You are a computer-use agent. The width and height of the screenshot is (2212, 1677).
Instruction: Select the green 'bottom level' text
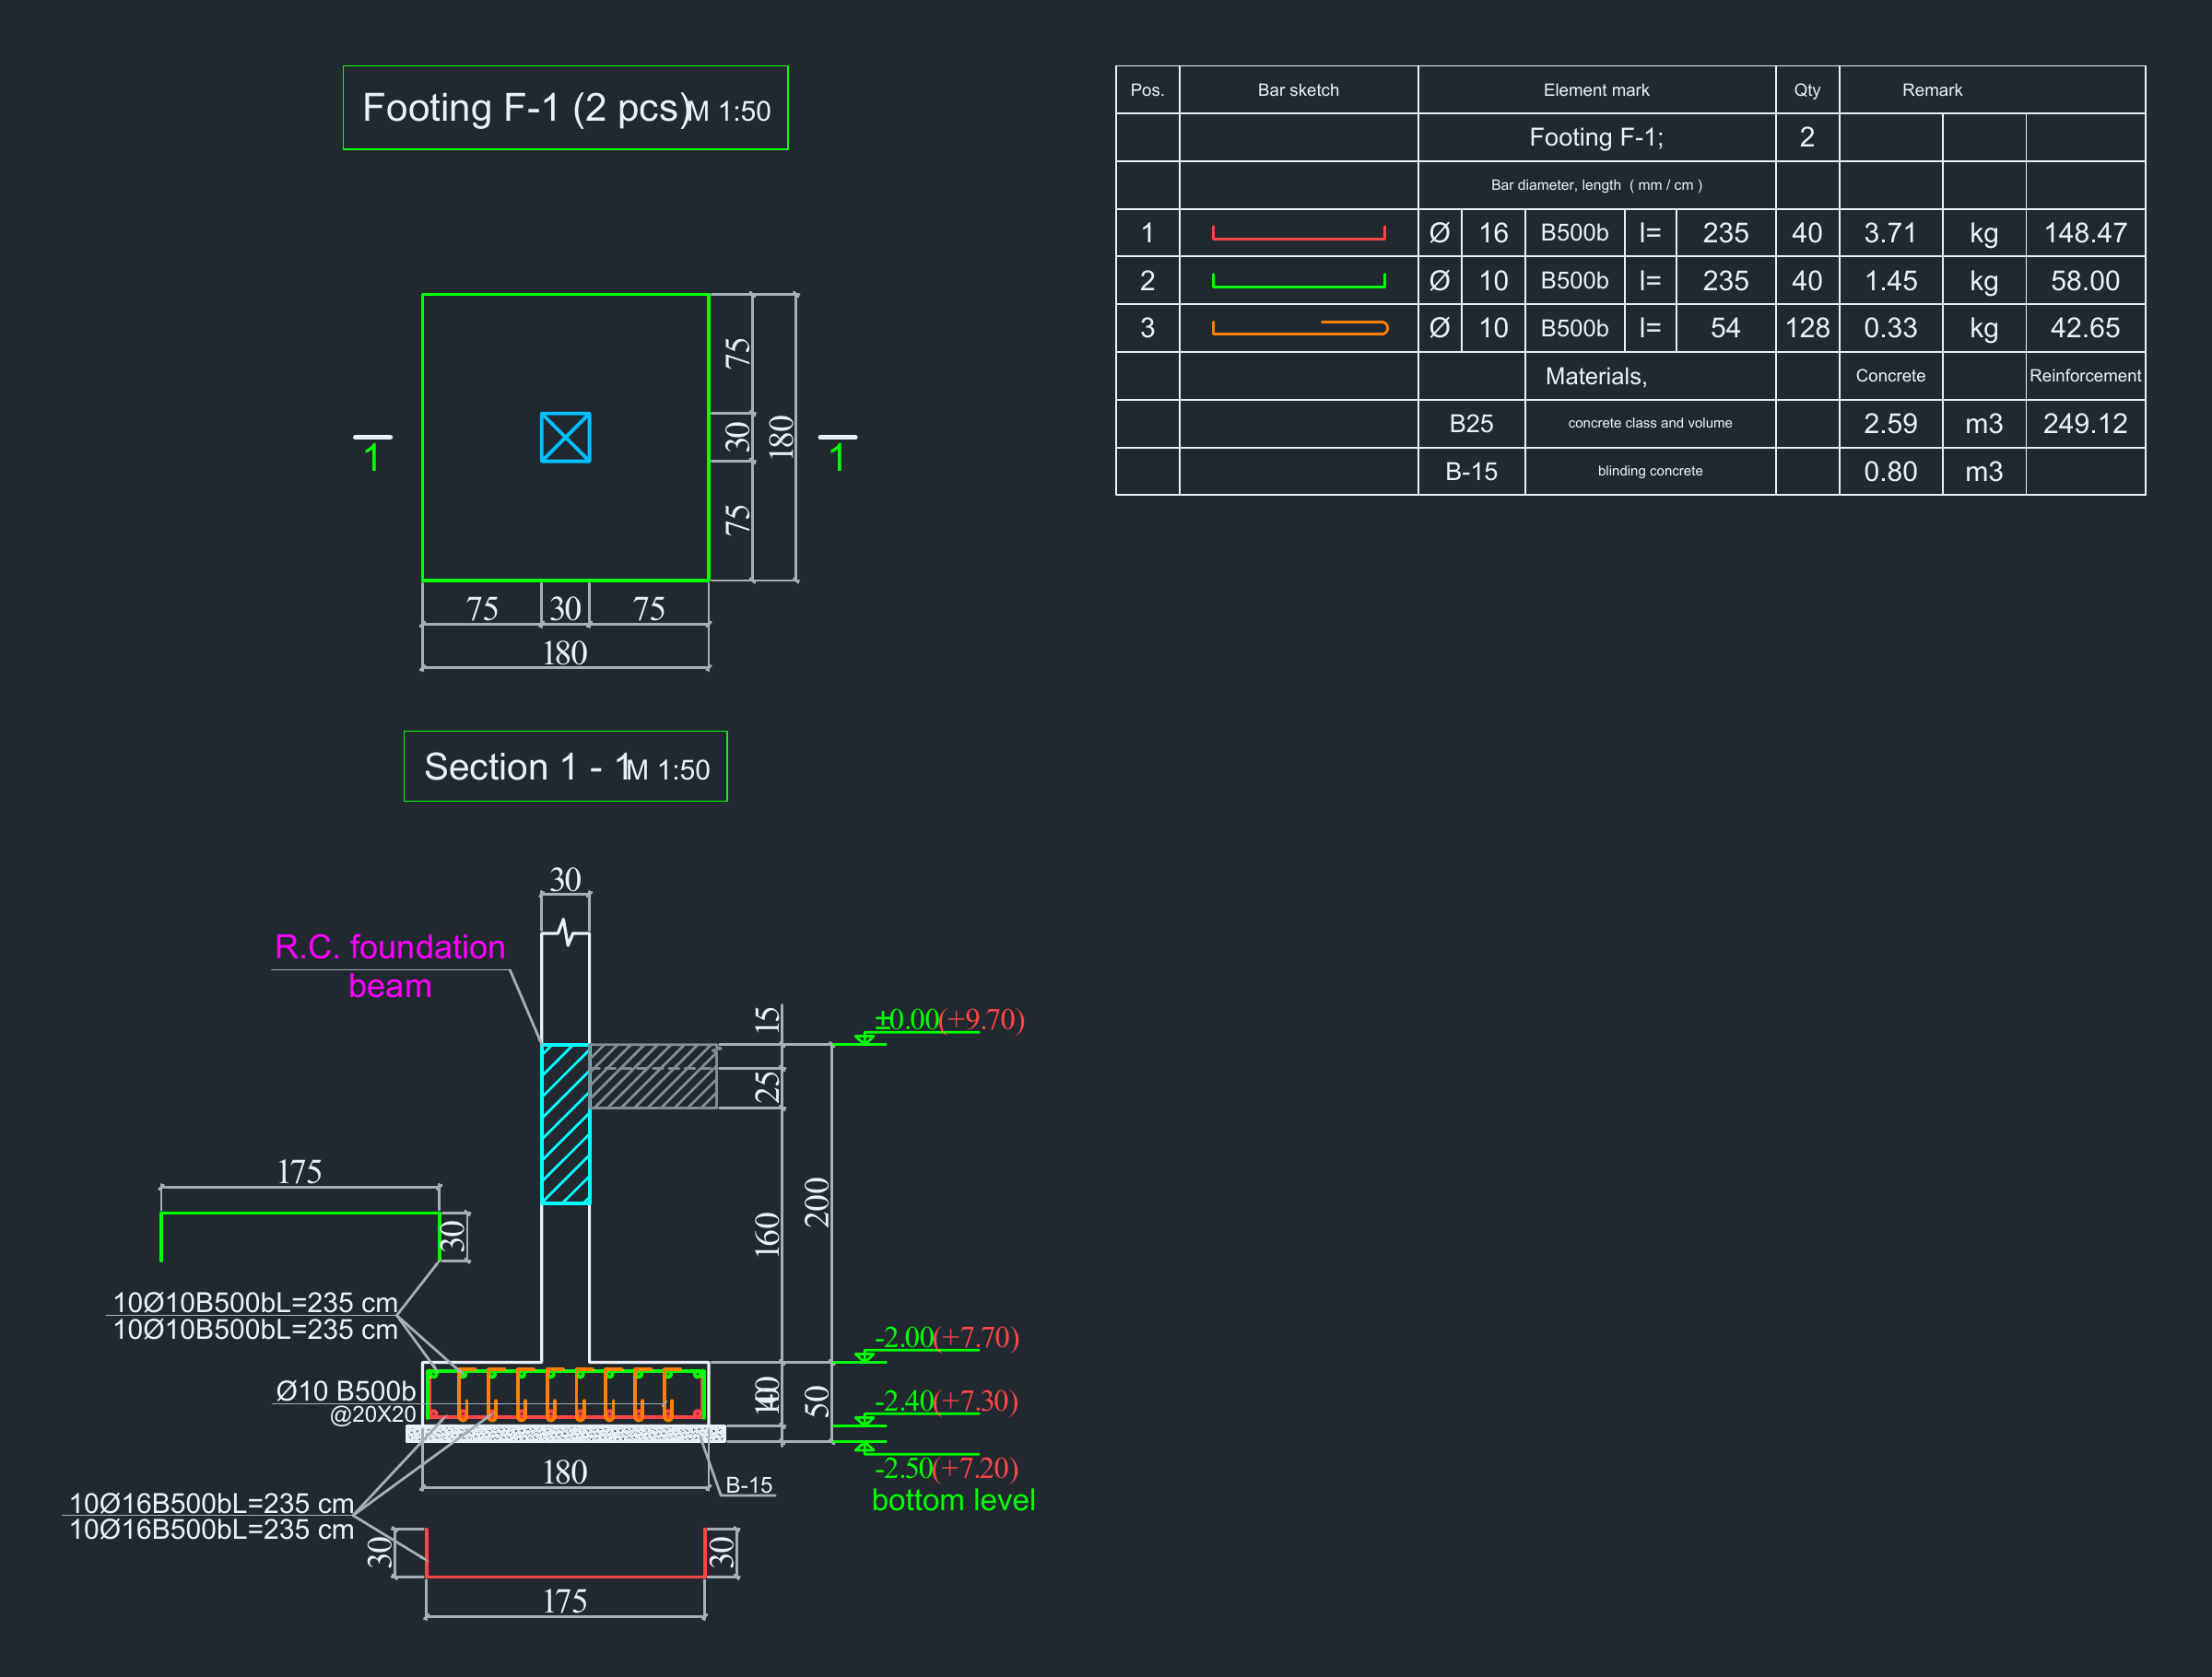tap(953, 1500)
